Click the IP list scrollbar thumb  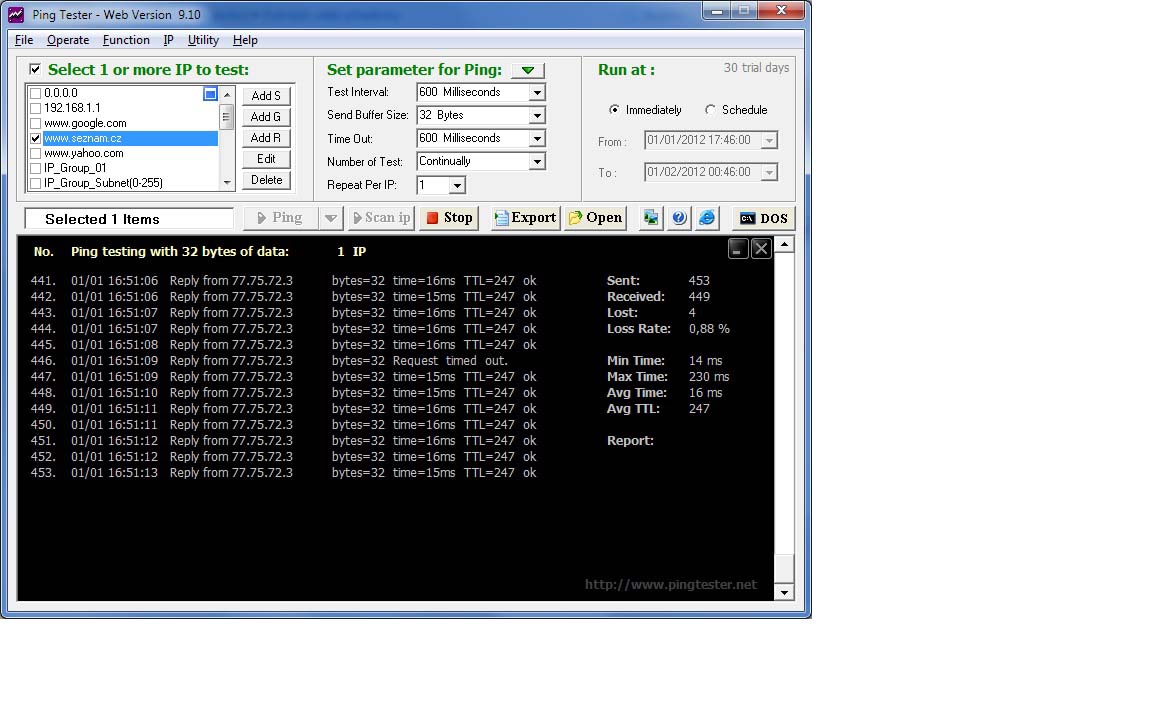[x=227, y=116]
